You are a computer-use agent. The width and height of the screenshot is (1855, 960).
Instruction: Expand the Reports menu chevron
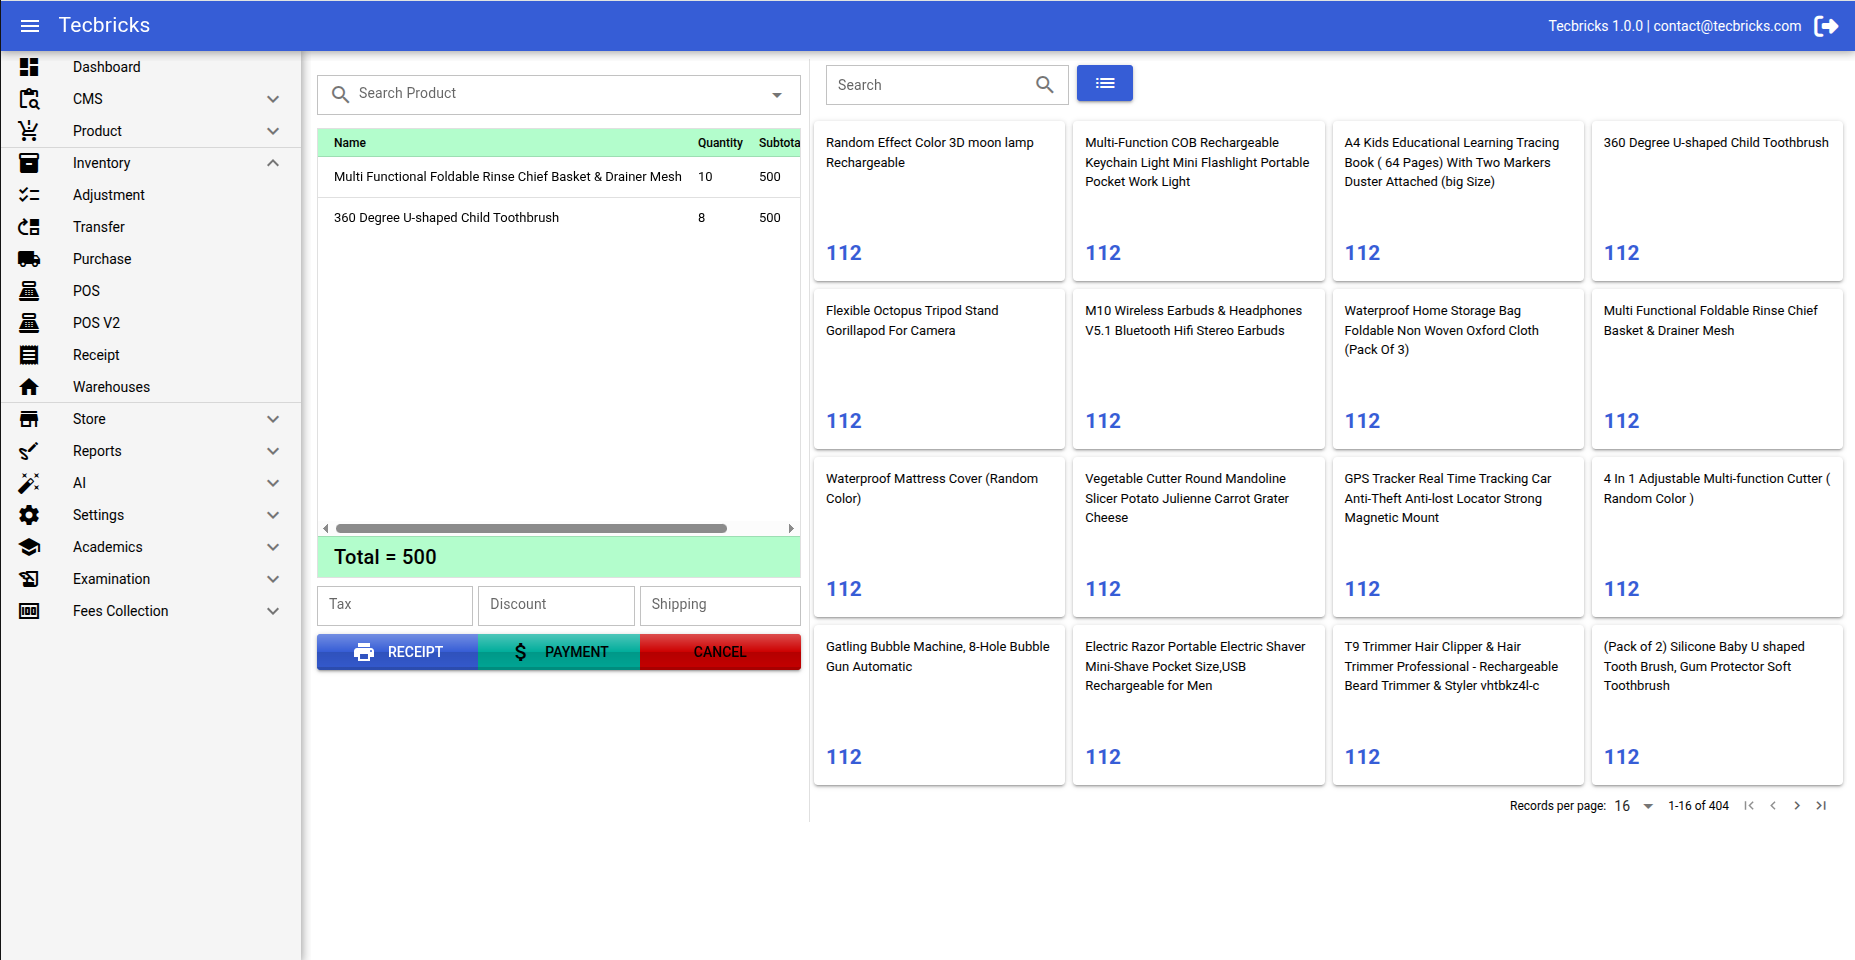coord(273,451)
